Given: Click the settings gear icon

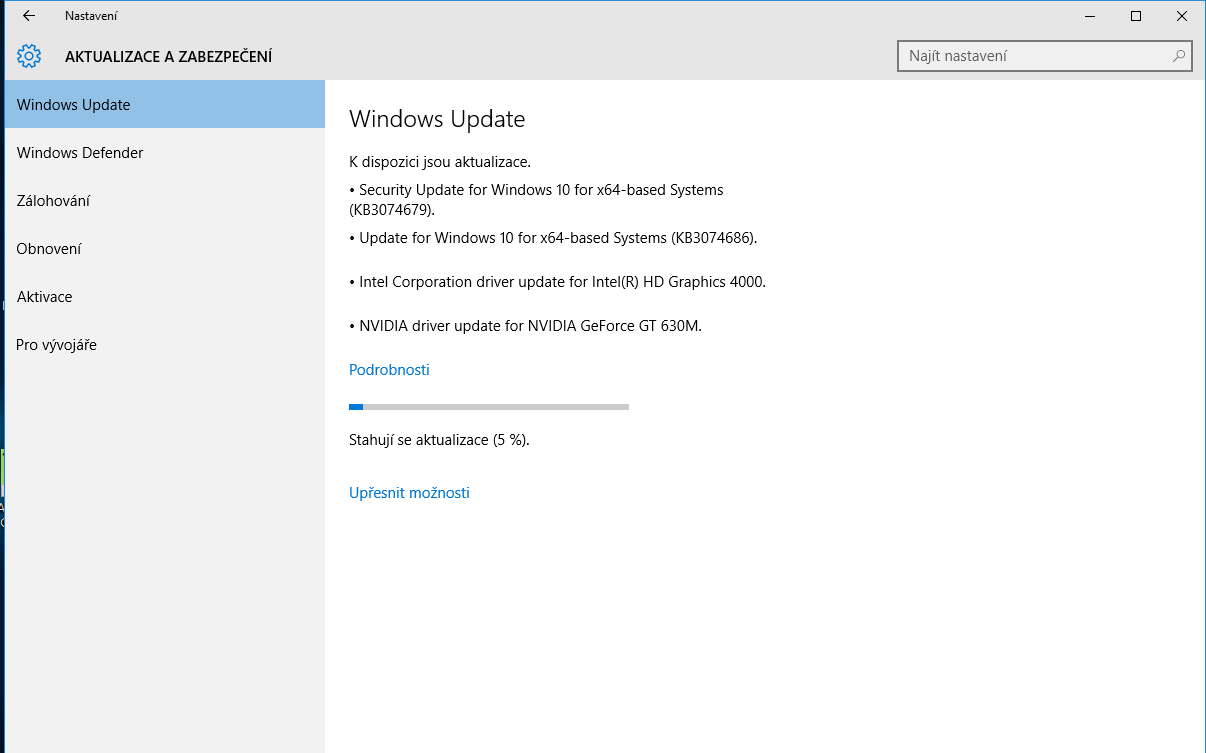Looking at the screenshot, I should [x=29, y=56].
